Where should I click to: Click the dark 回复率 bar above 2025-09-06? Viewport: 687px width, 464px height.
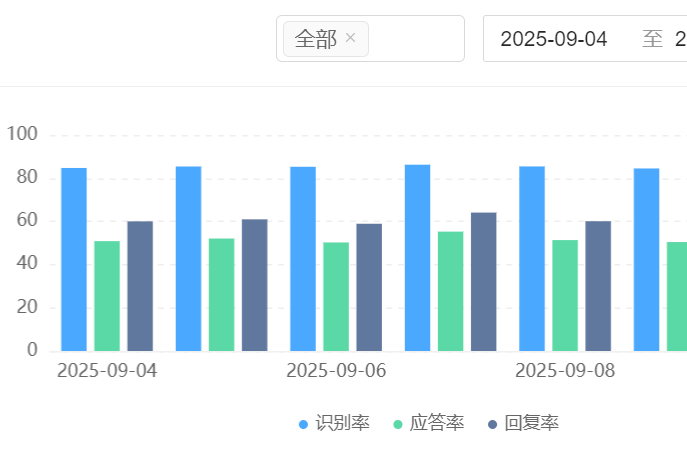[369, 287]
